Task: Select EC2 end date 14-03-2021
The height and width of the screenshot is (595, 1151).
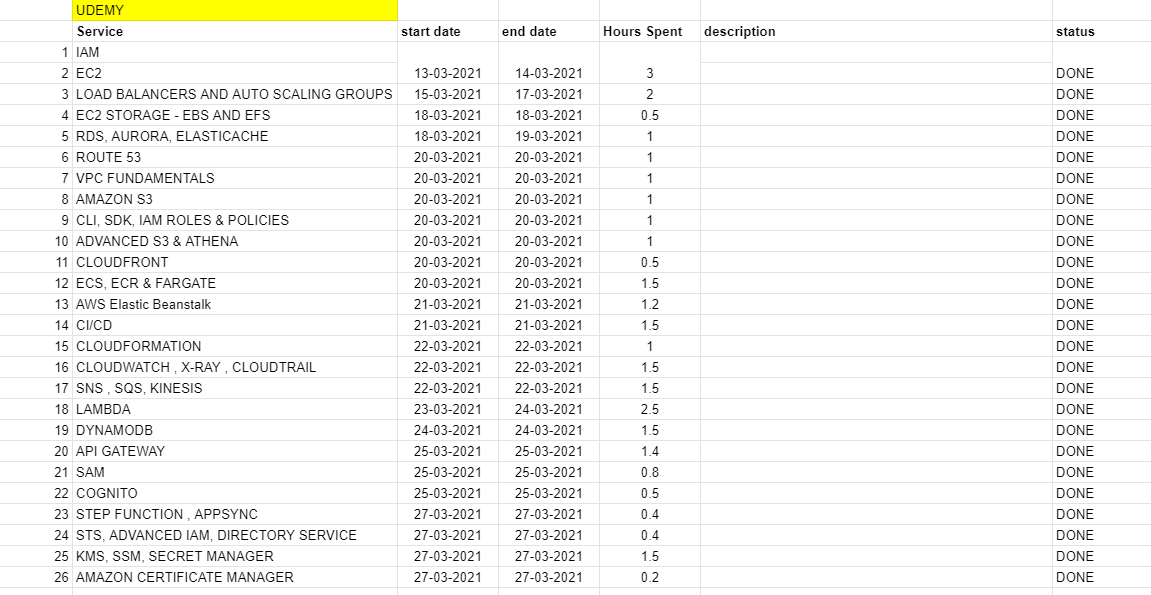Action: pos(549,73)
